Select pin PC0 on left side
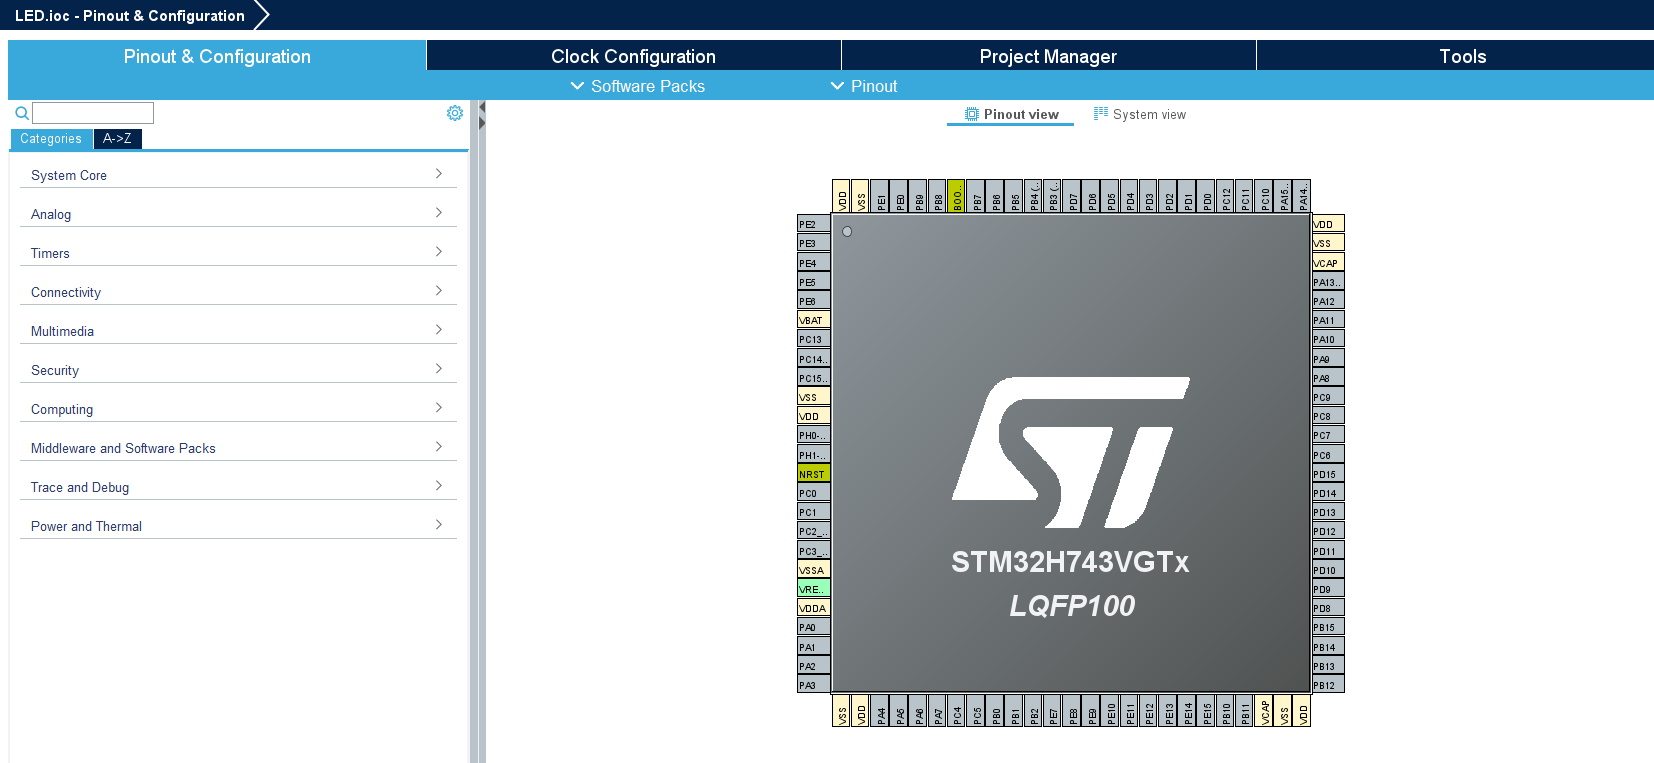This screenshot has height=763, width=1654. (814, 493)
